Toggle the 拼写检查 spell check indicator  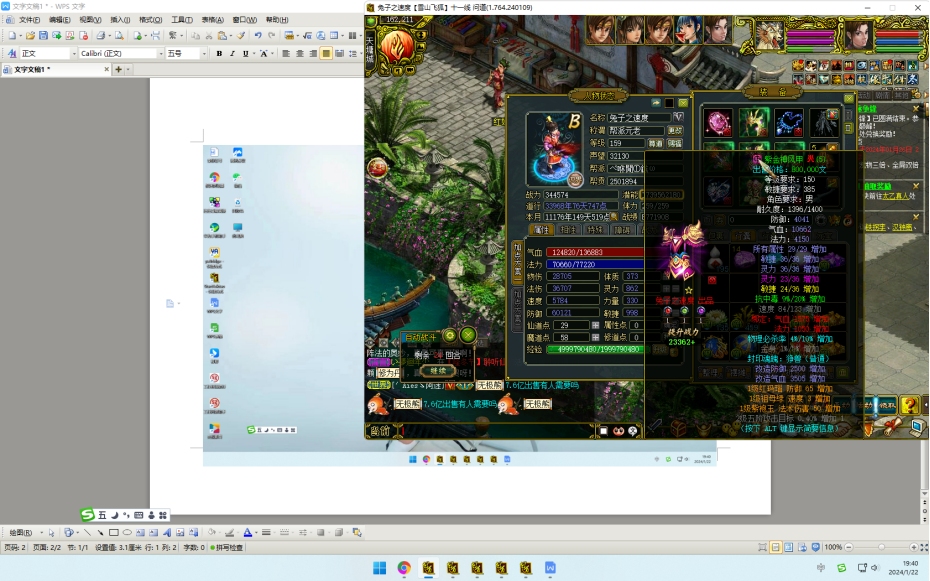[227, 548]
